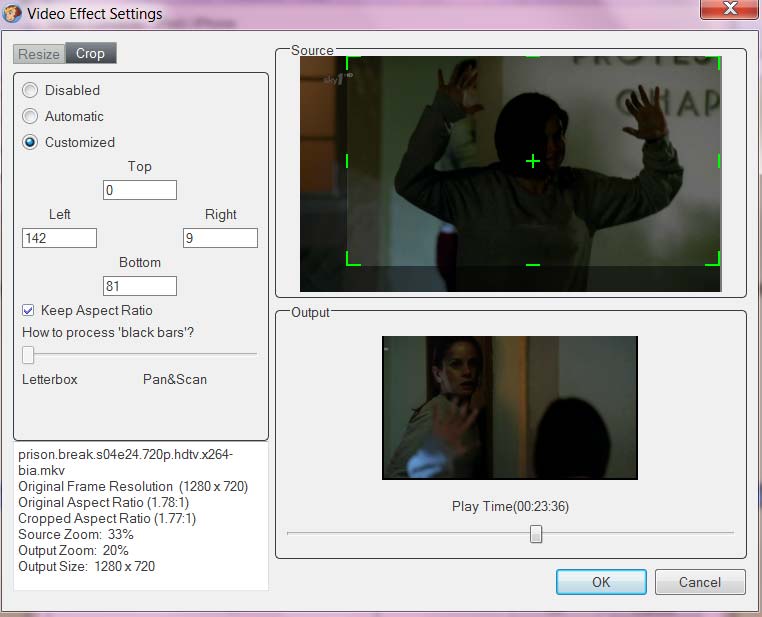Click the Cancel button
This screenshot has height=617, width=762.
[x=700, y=582]
